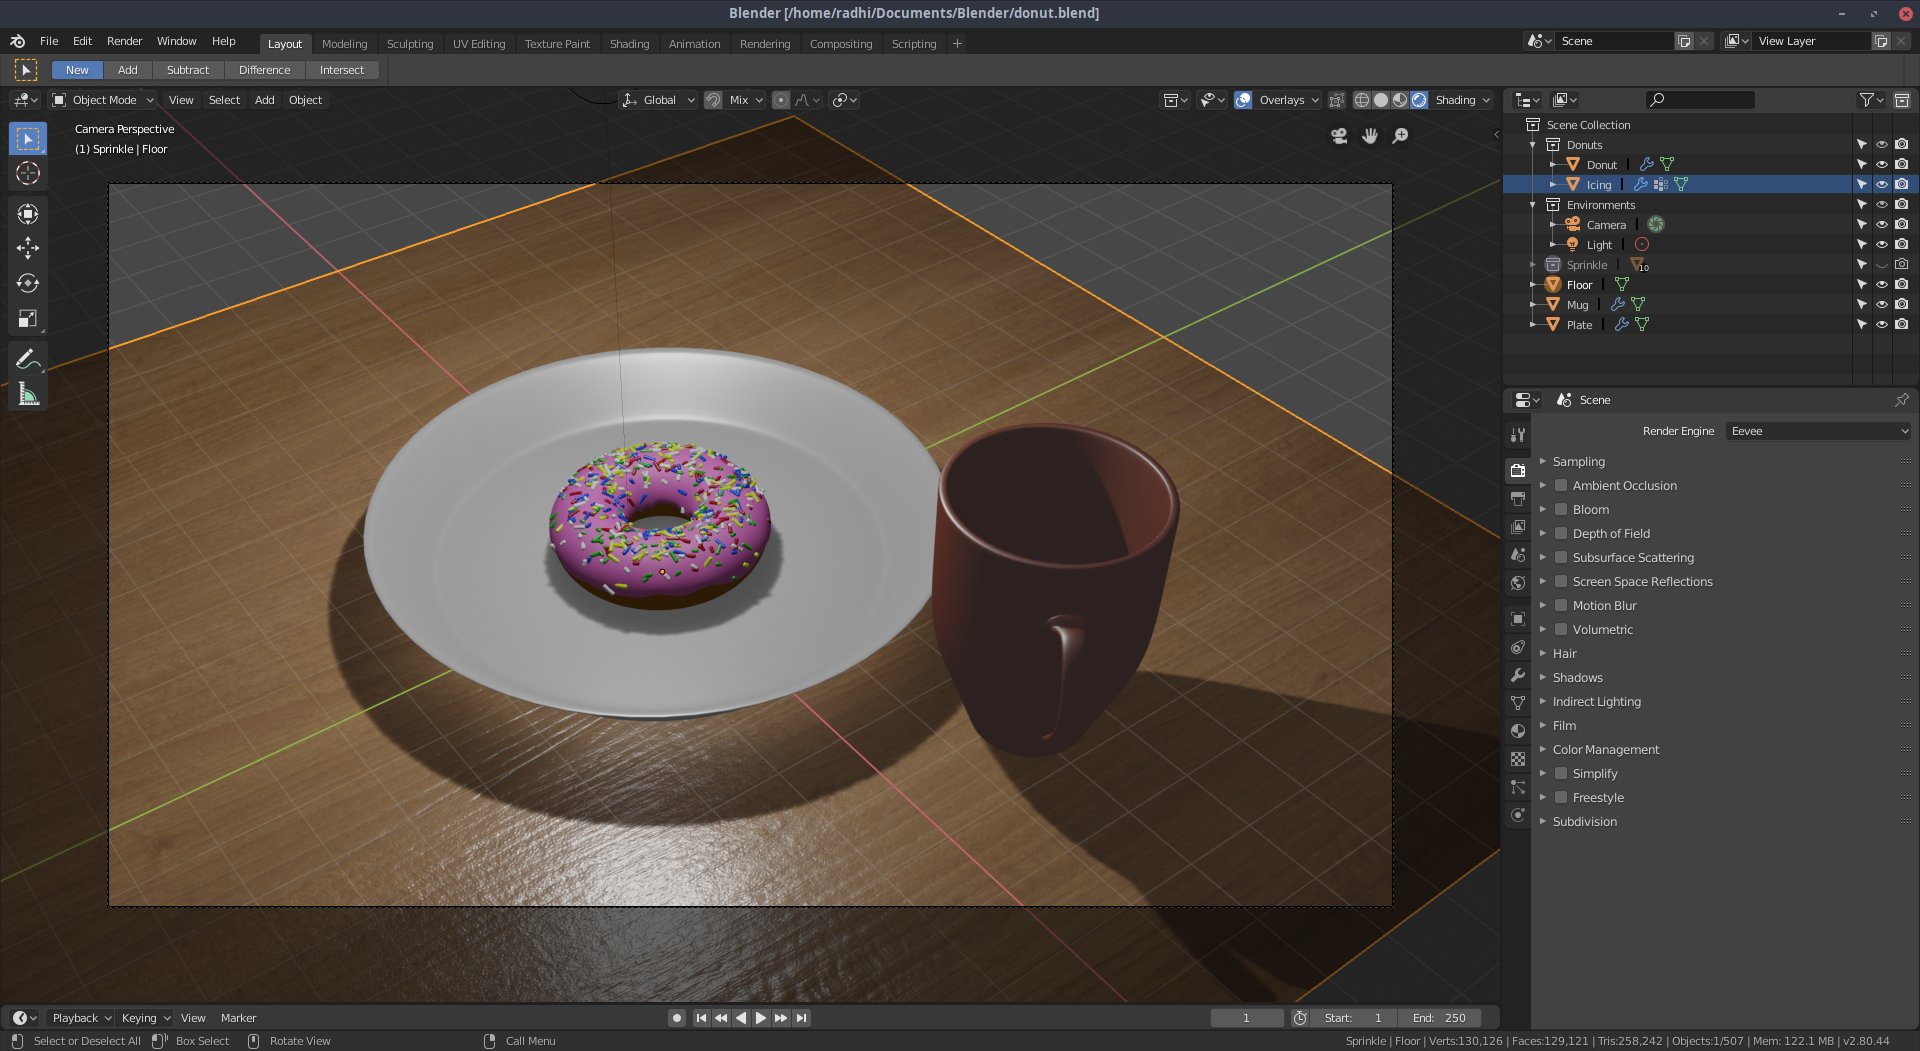
Task: Click the pan view hand icon
Action: (x=1370, y=135)
